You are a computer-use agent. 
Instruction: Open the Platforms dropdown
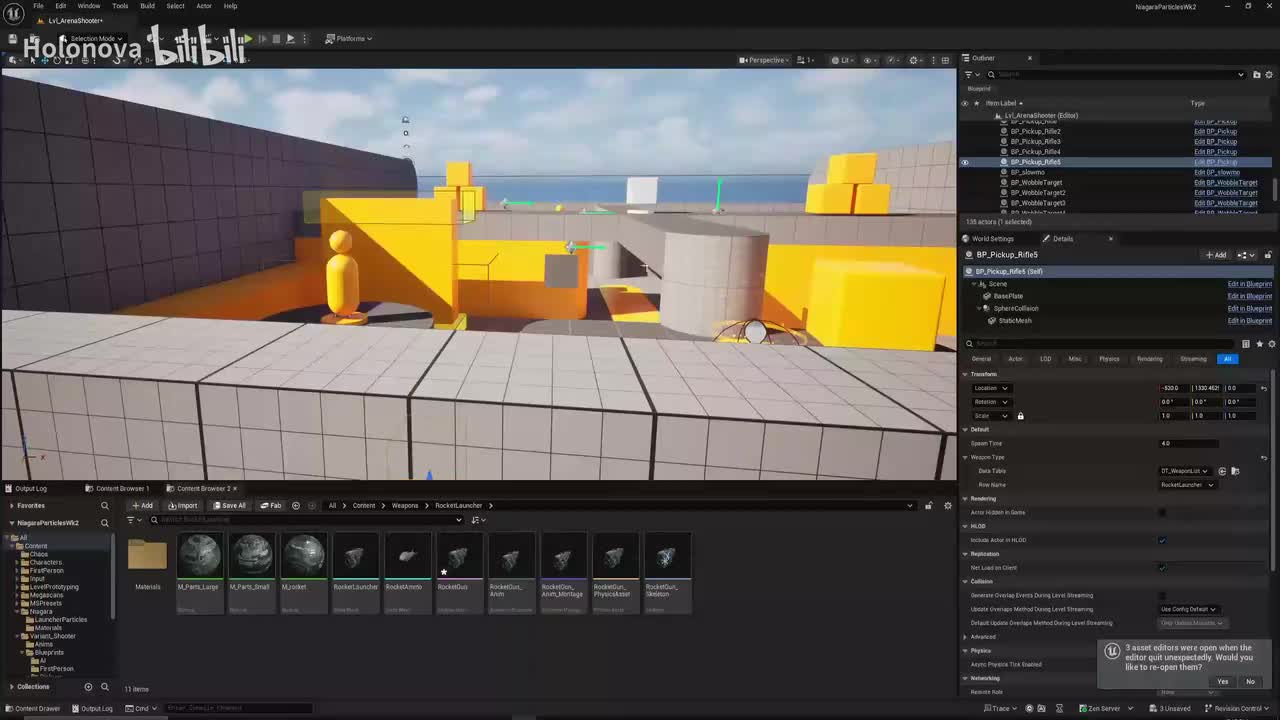click(x=349, y=39)
